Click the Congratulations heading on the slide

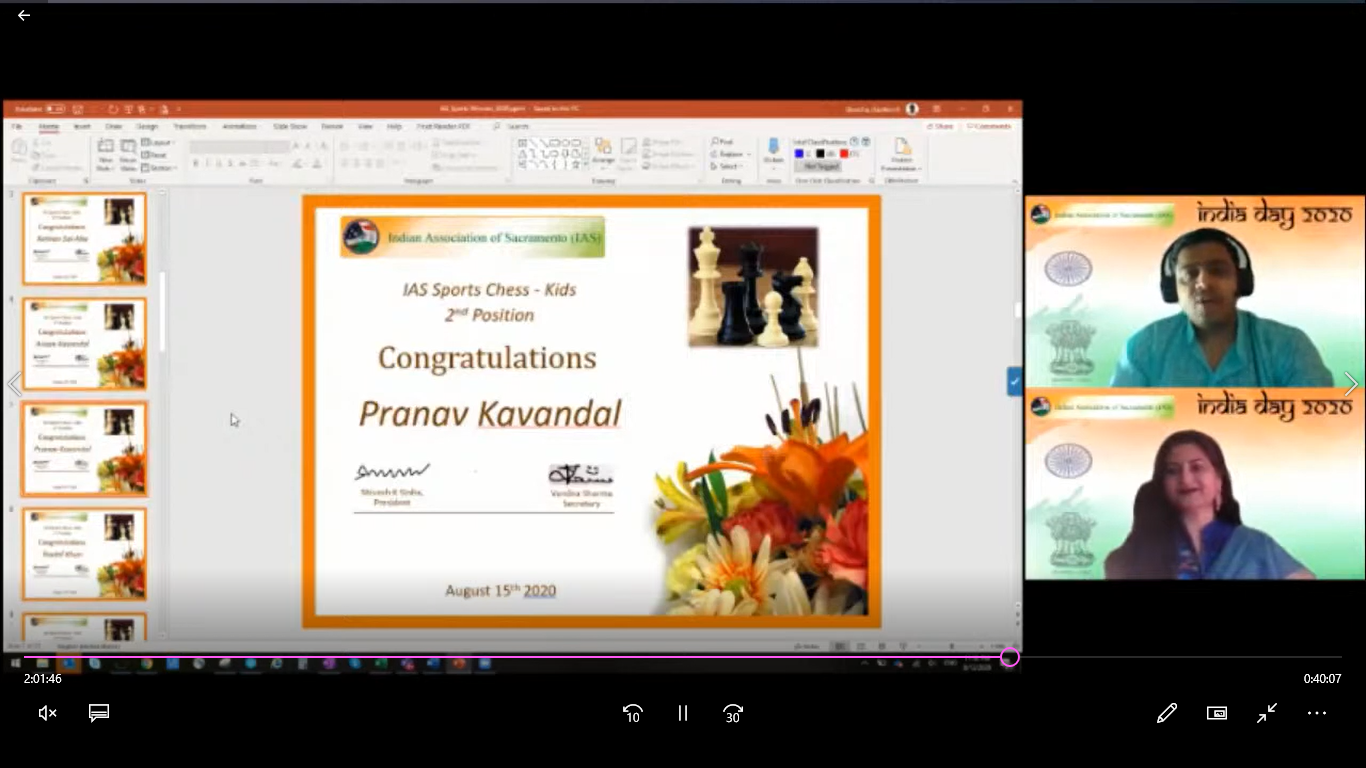coord(487,358)
